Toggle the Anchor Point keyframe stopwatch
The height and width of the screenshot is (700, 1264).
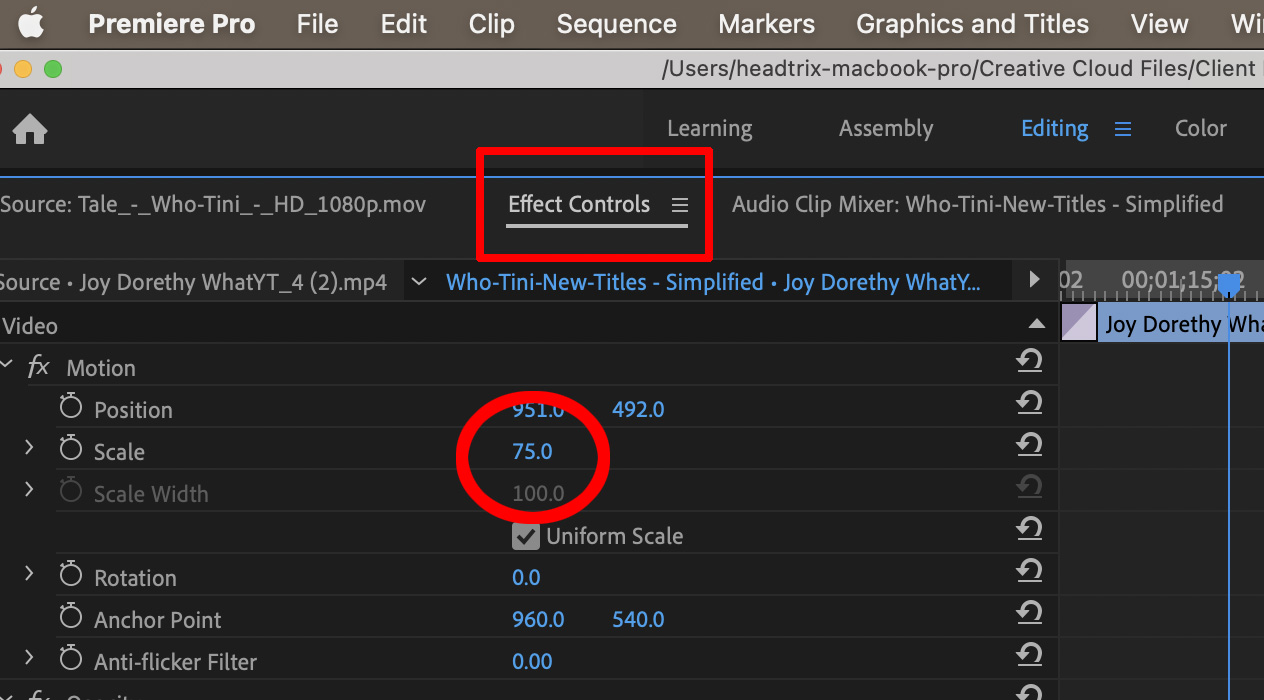click(x=70, y=615)
